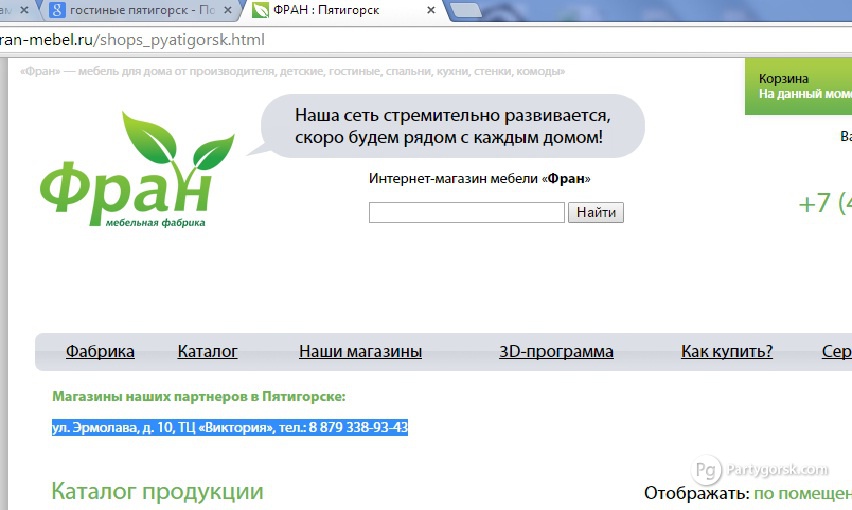Click the highlighted address ул. Эрмолава line
Image resolution: width=852 pixels, height=510 pixels.
[230, 427]
